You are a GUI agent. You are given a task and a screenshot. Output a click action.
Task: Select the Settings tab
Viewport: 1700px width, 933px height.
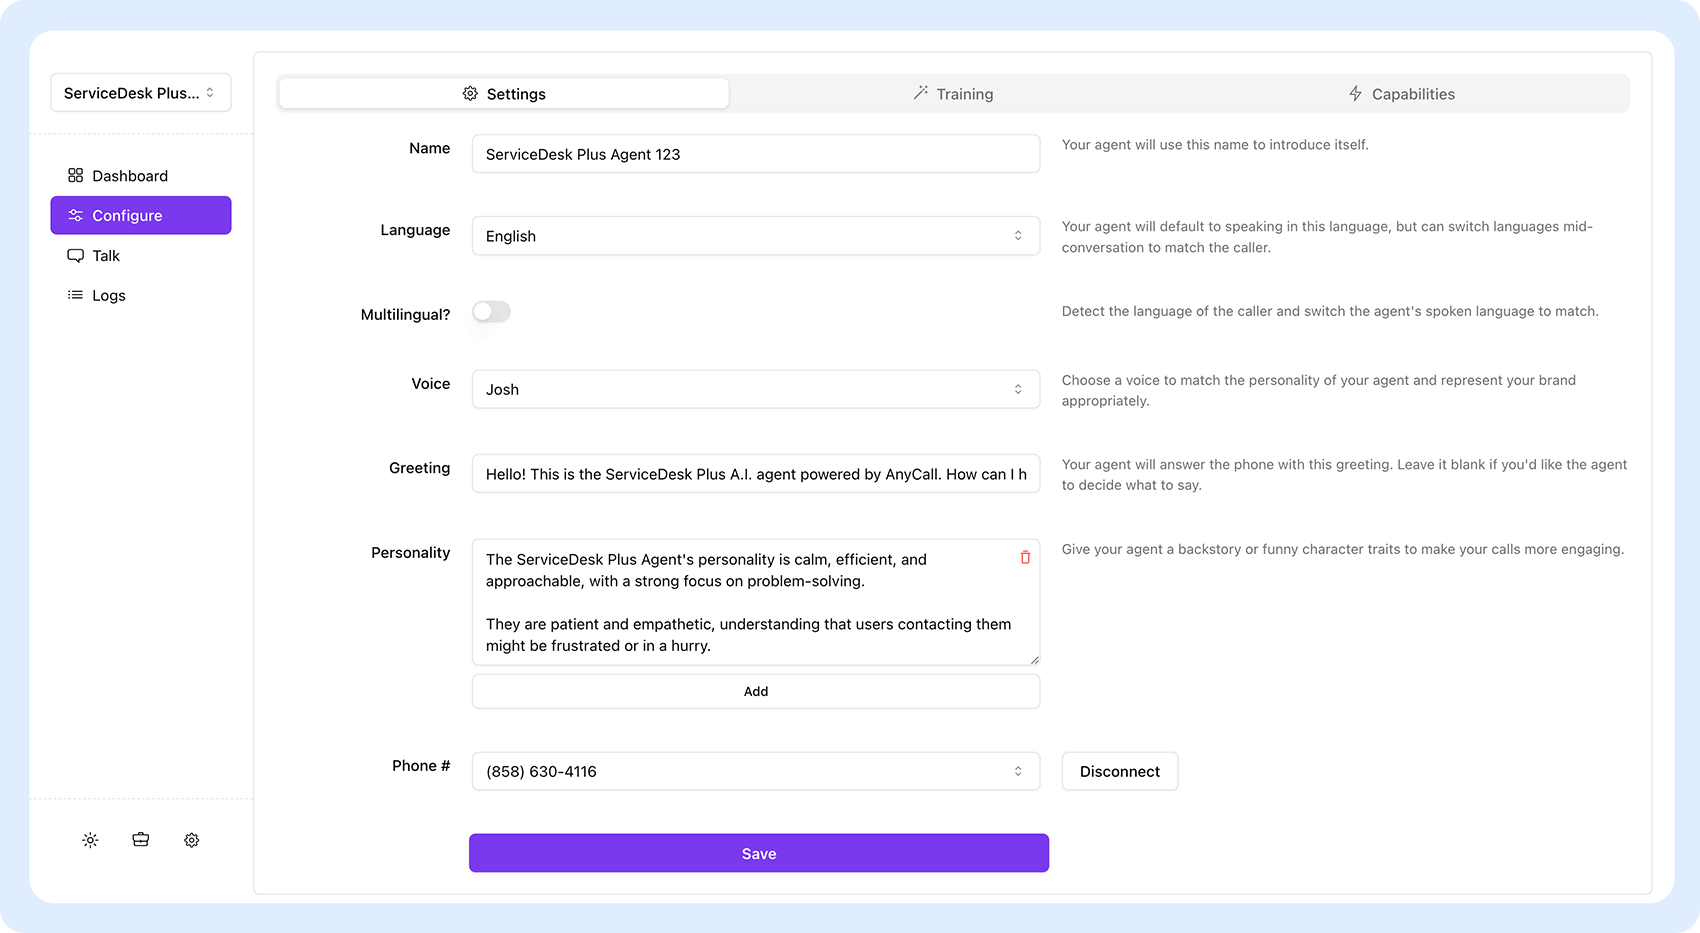point(504,94)
